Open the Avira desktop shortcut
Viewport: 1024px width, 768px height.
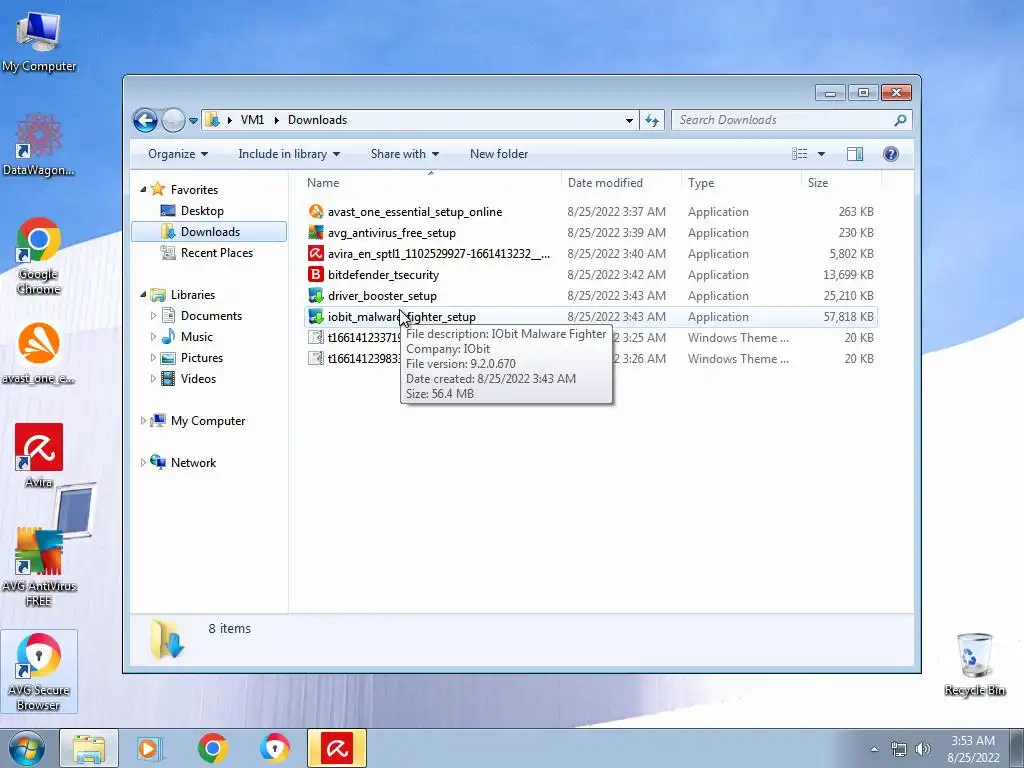39,455
